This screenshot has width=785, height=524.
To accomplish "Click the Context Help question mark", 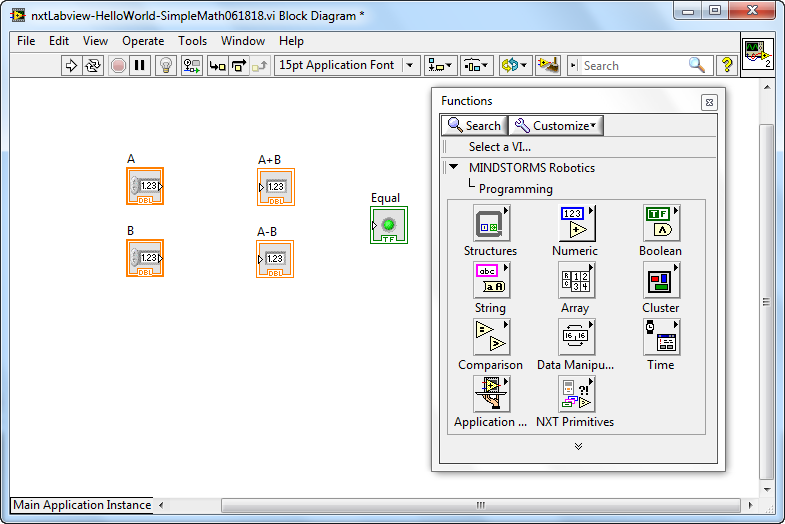I will pyautogui.click(x=727, y=65).
